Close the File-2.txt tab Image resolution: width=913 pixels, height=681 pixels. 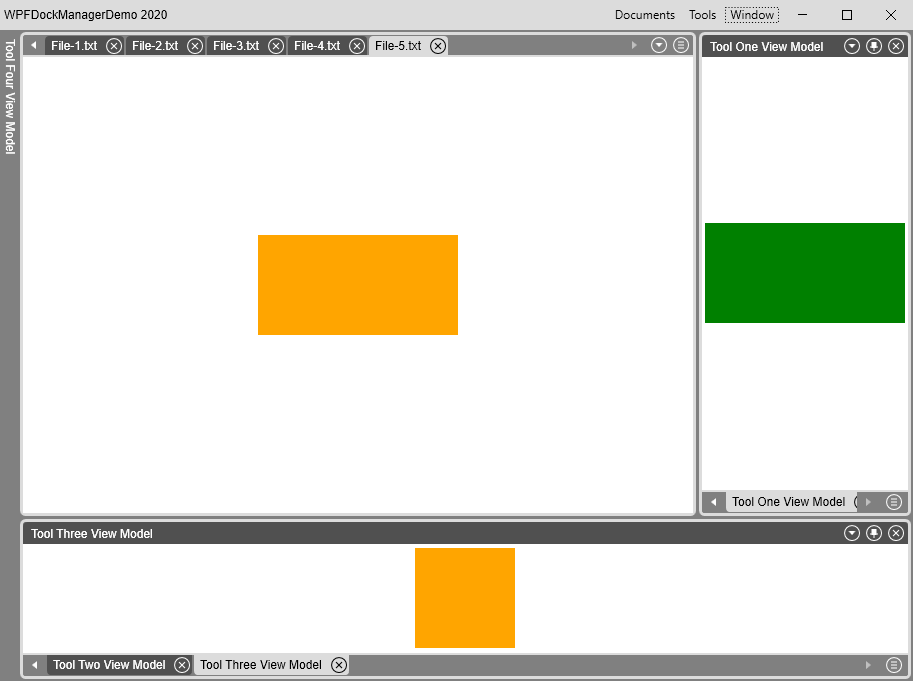pos(195,46)
